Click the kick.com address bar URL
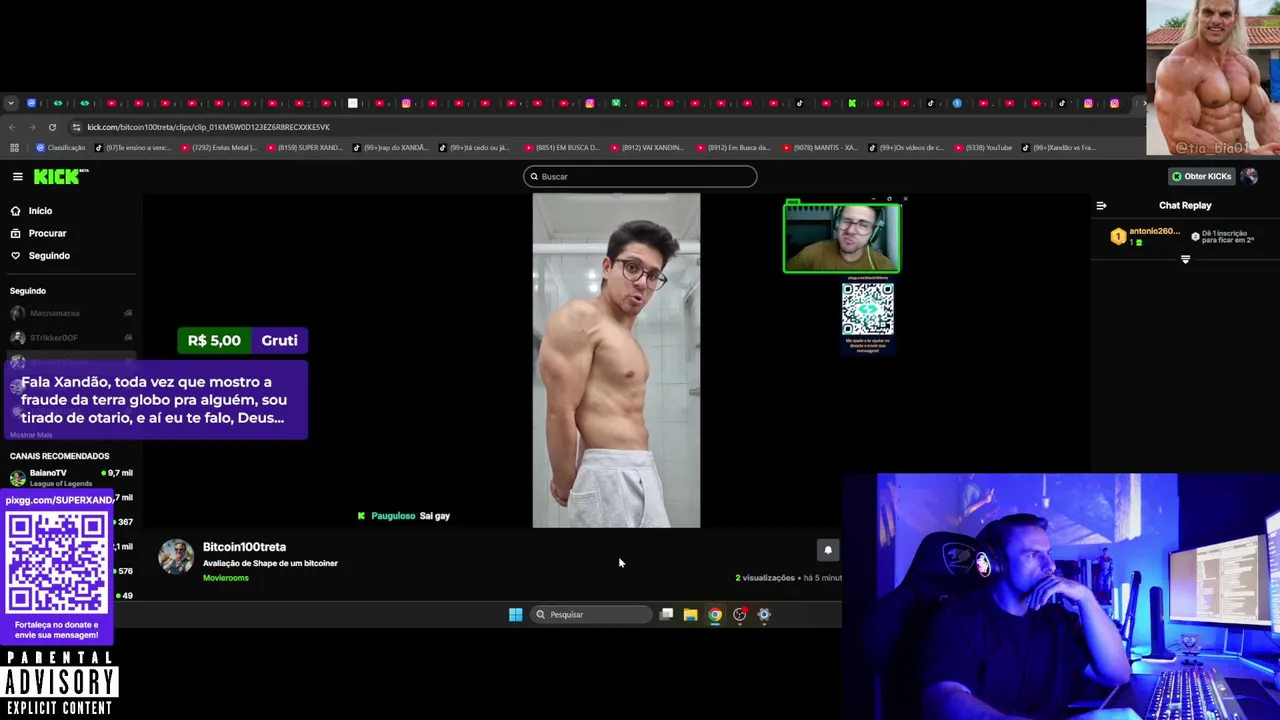 coord(208,127)
